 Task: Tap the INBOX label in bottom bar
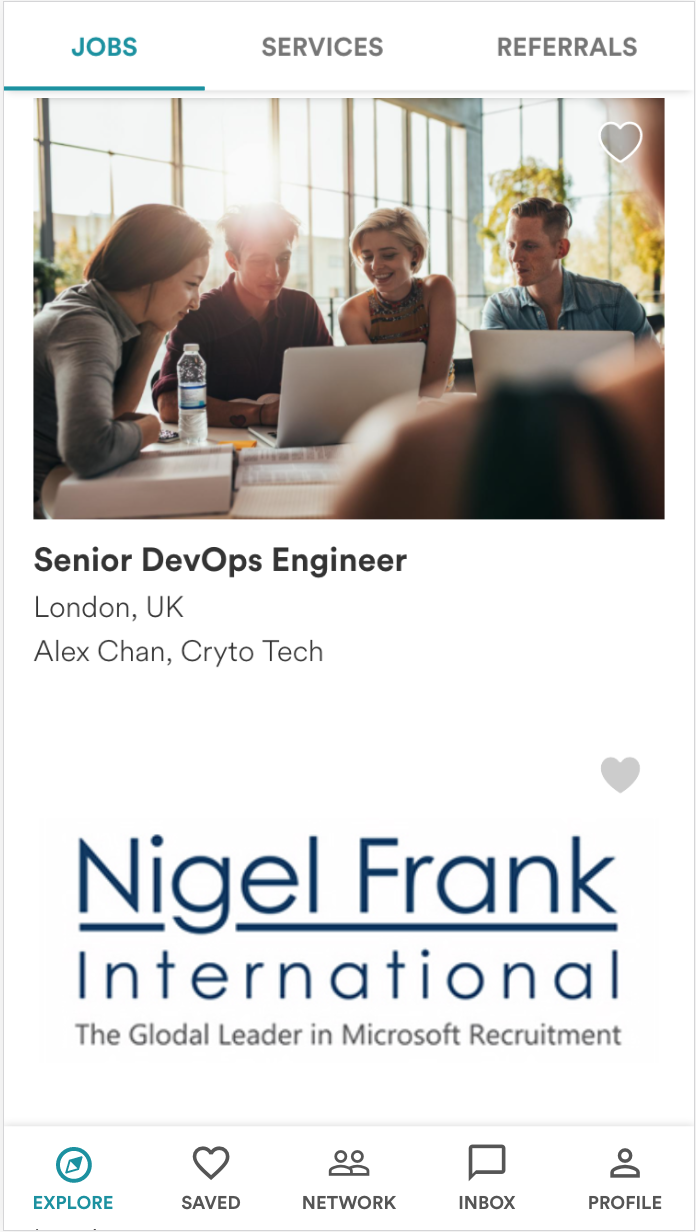(487, 1203)
